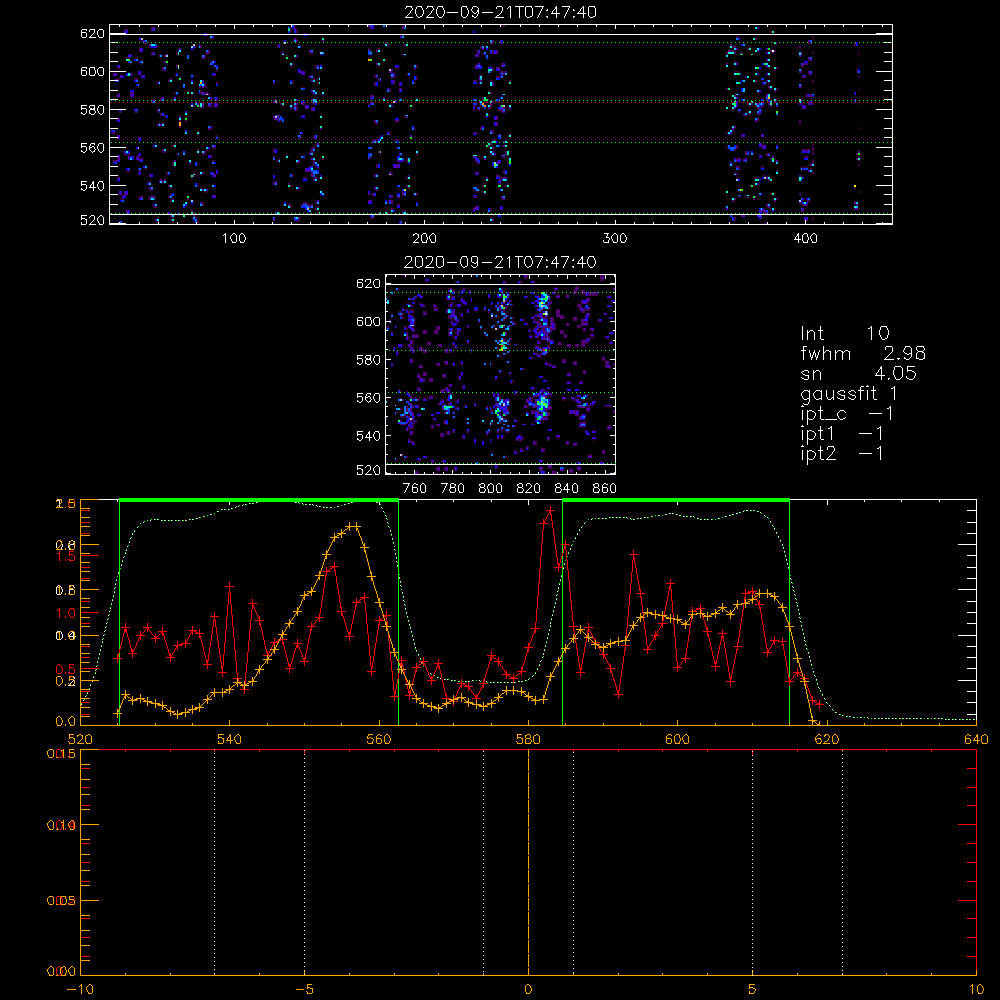
Task: Click x-axis label -10 of bottom plot
Action: 80,990
